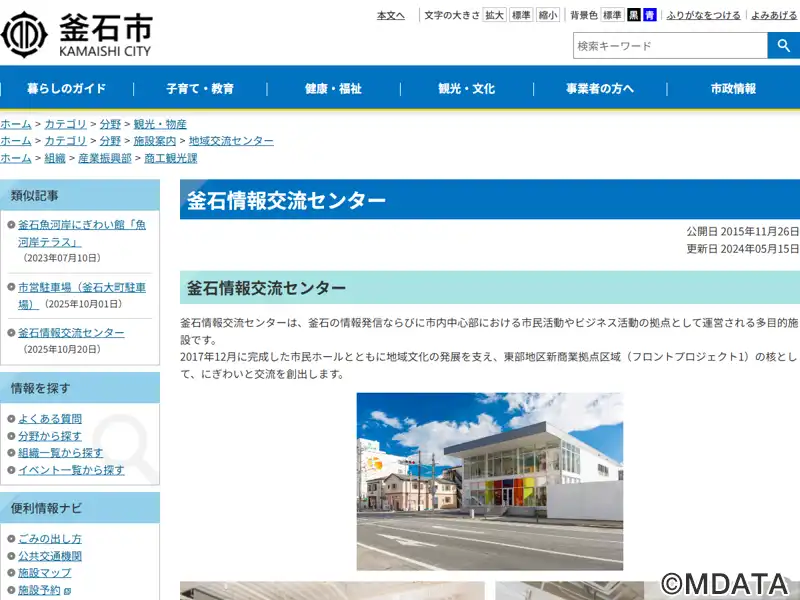Click the よくある質問 sidebar link
The image size is (800, 600).
(x=50, y=419)
